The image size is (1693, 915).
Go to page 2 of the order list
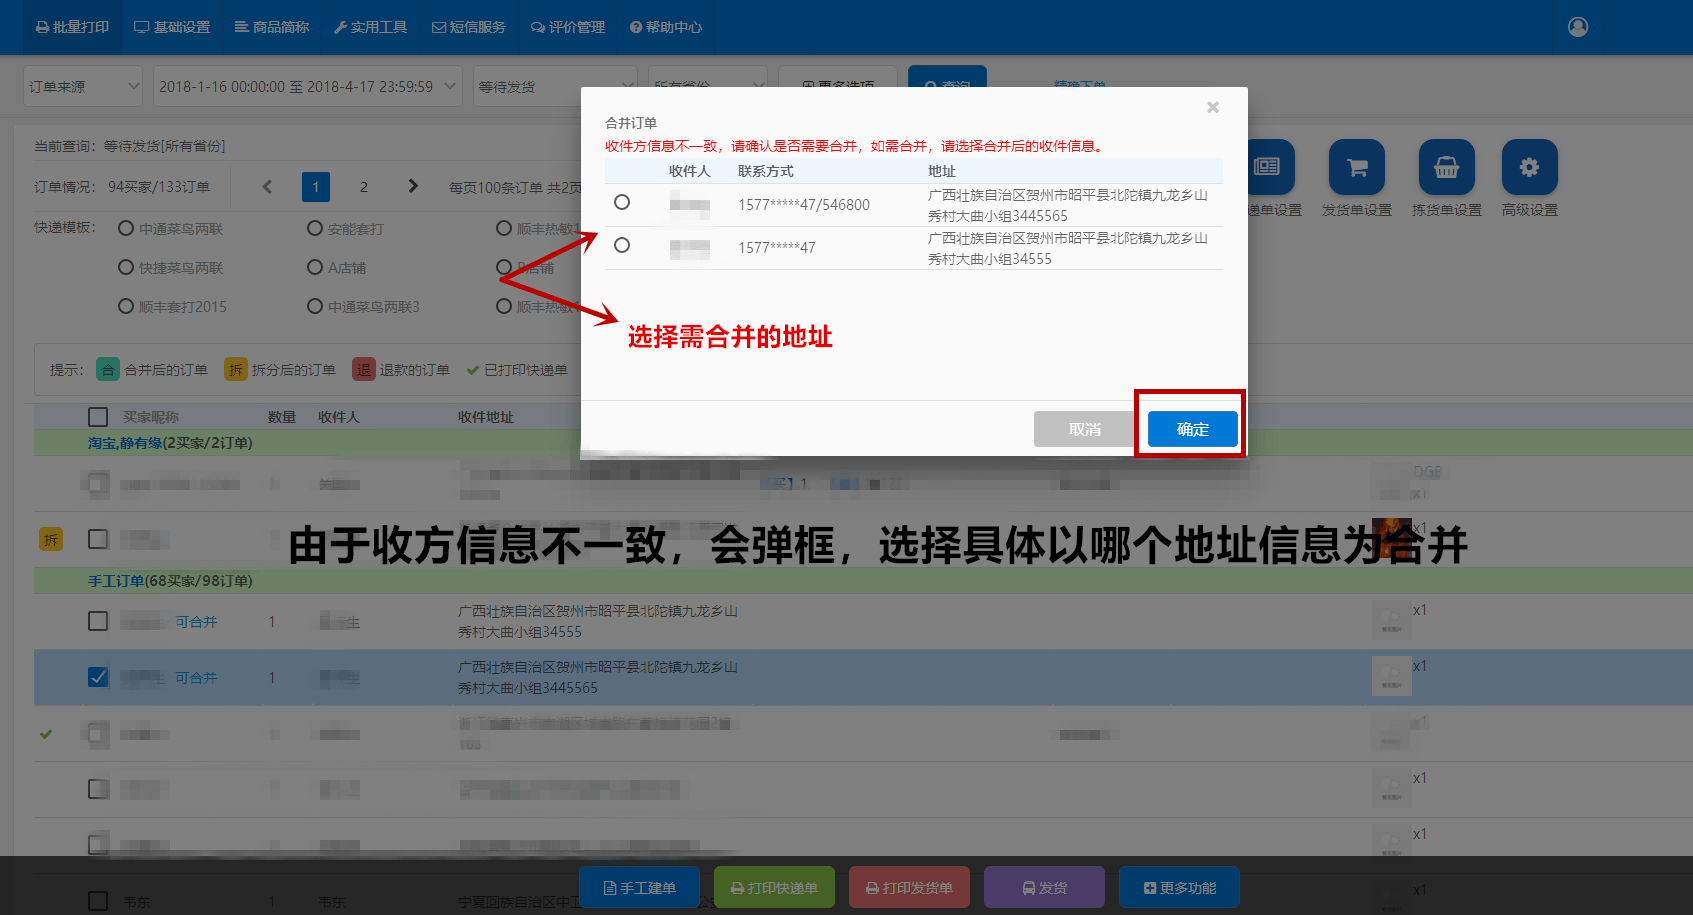pyautogui.click(x=364, y=186)
